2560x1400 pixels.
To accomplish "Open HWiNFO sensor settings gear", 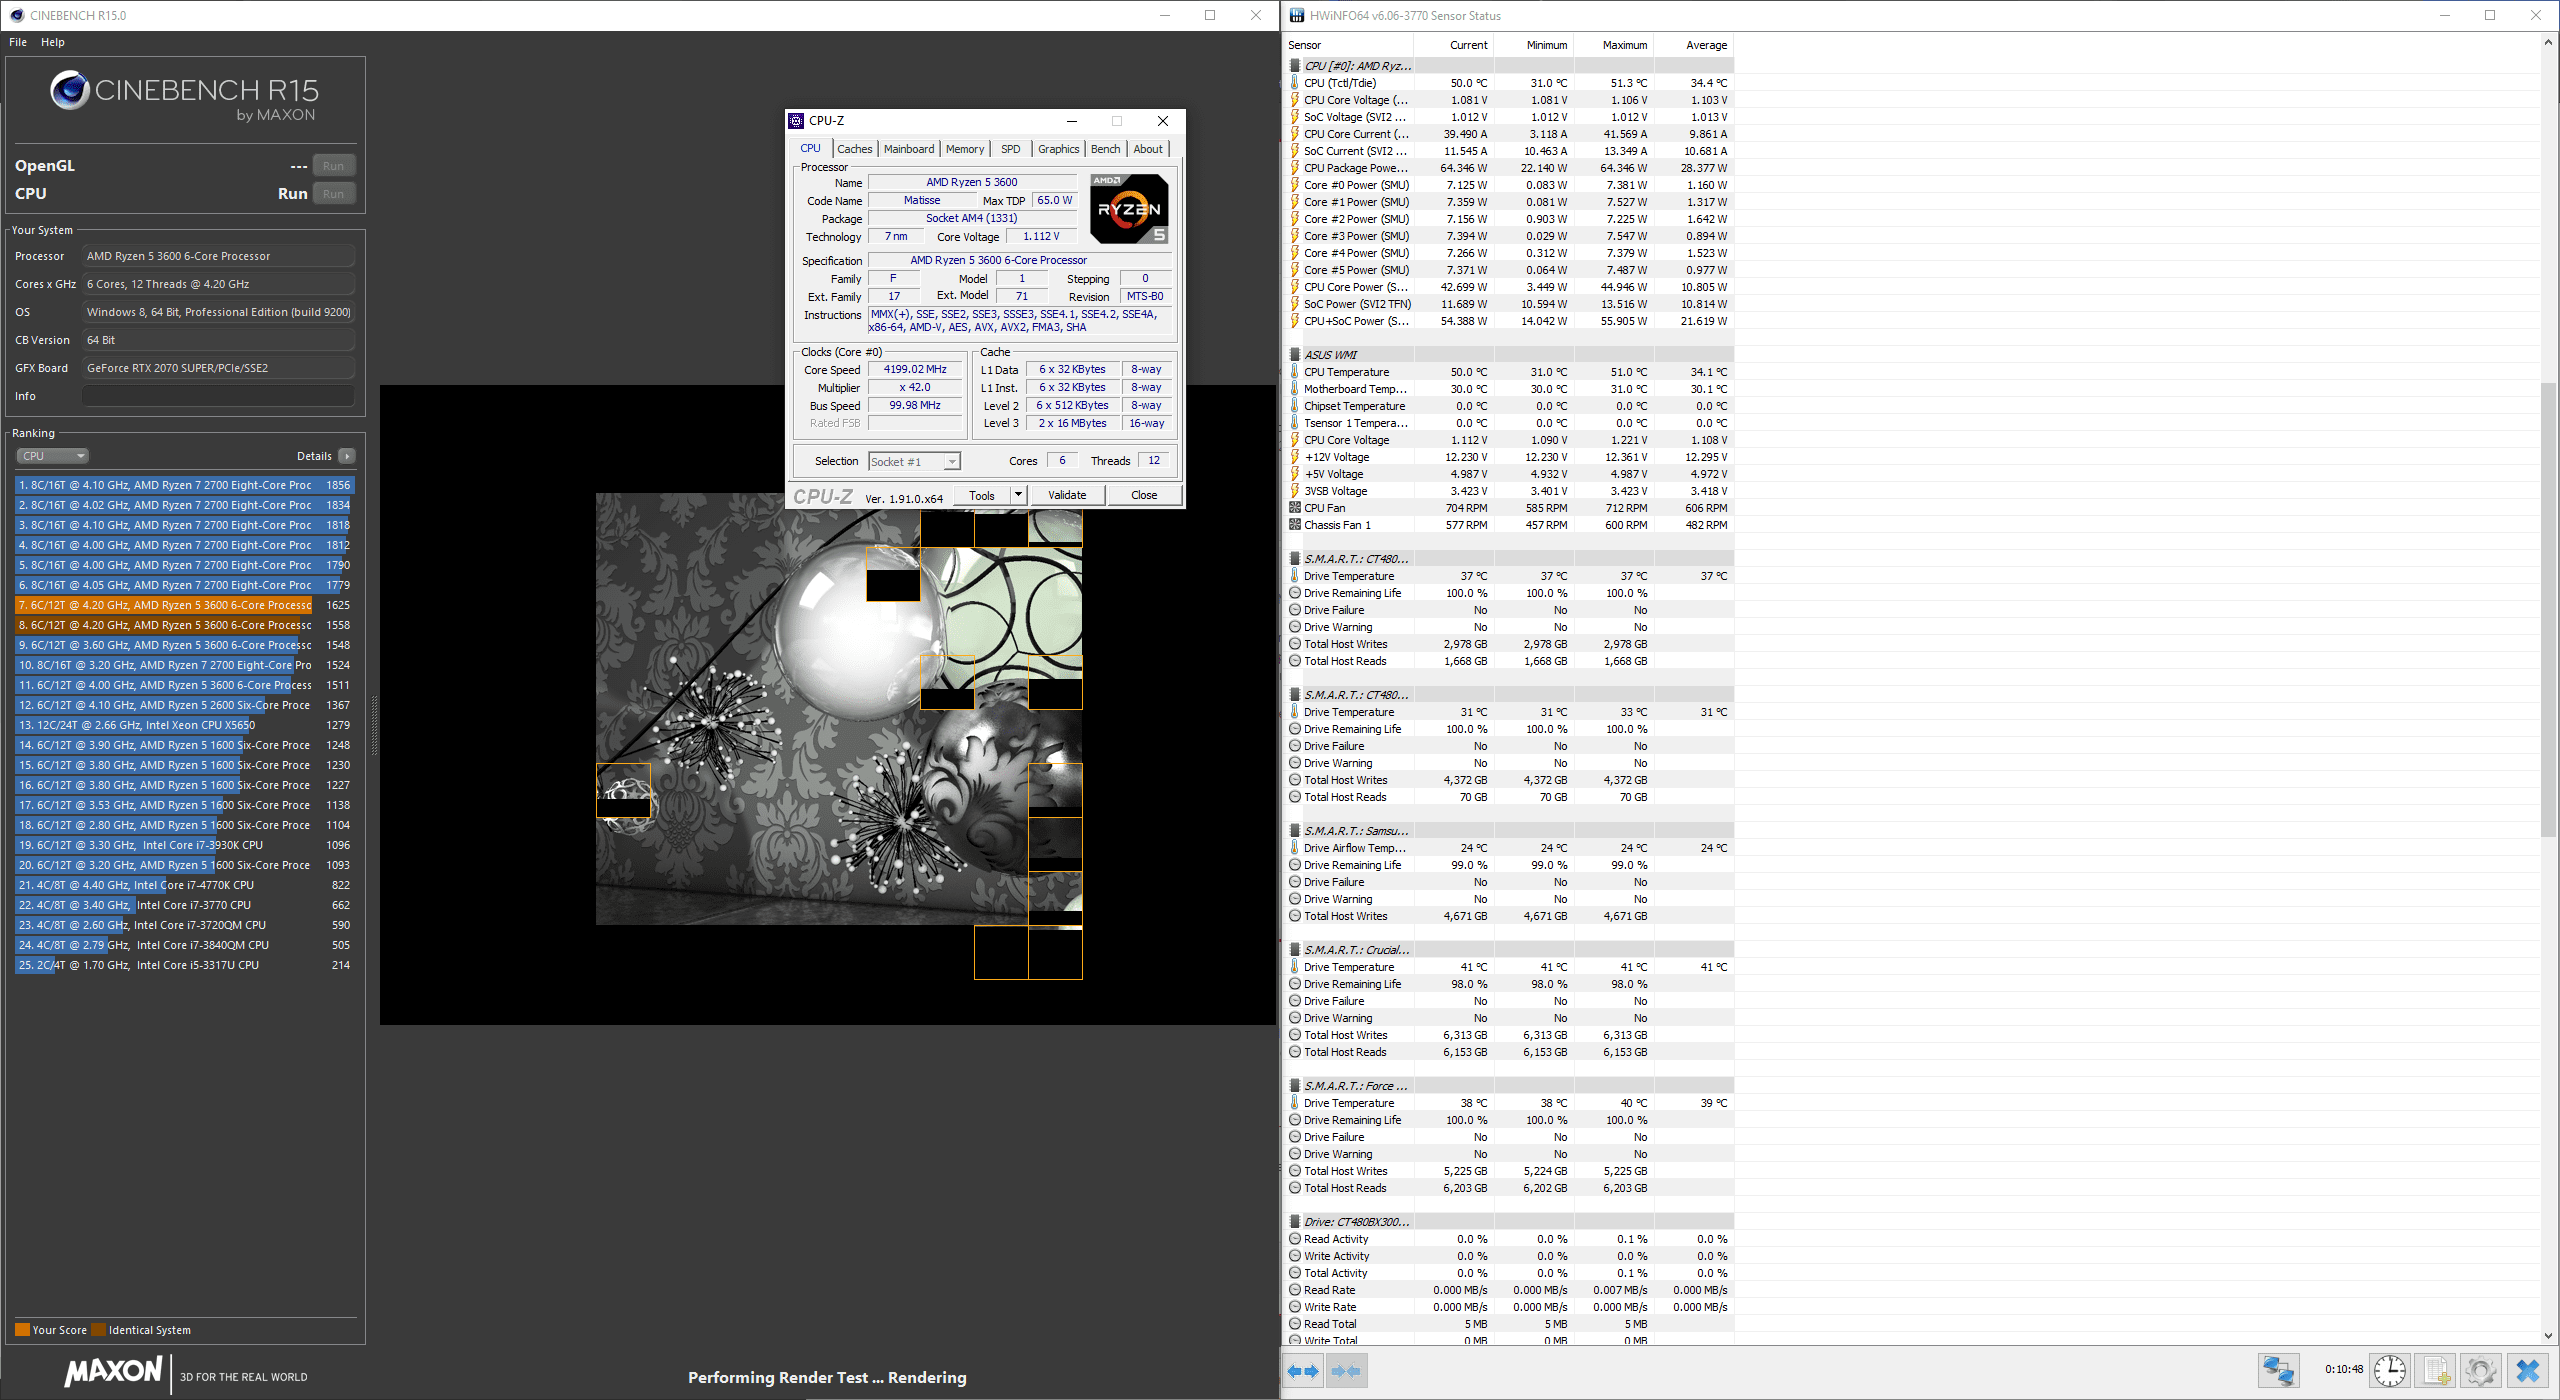I will click(2481, 1370).
